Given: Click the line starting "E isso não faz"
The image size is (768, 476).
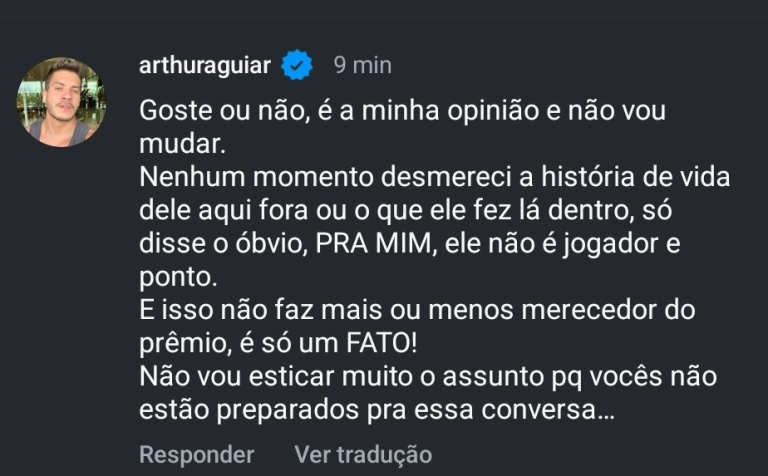Looking at the screenshot, I should click(417, 311).
